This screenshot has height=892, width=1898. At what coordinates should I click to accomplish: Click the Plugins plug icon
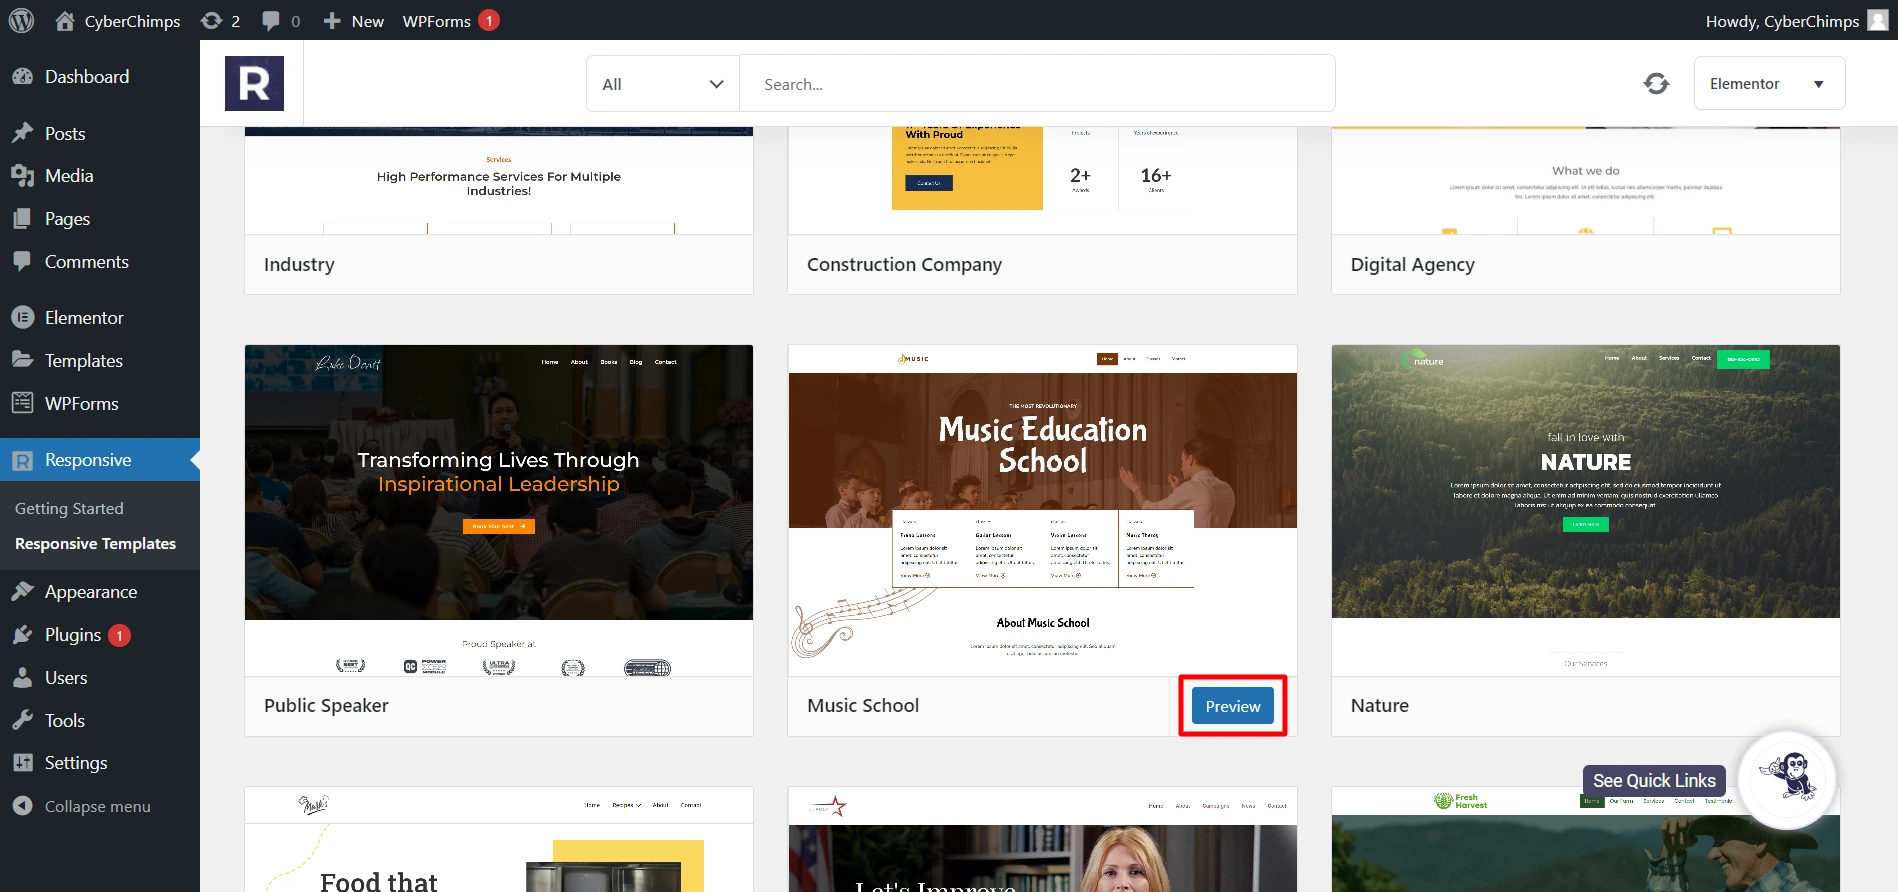(22, 635)
